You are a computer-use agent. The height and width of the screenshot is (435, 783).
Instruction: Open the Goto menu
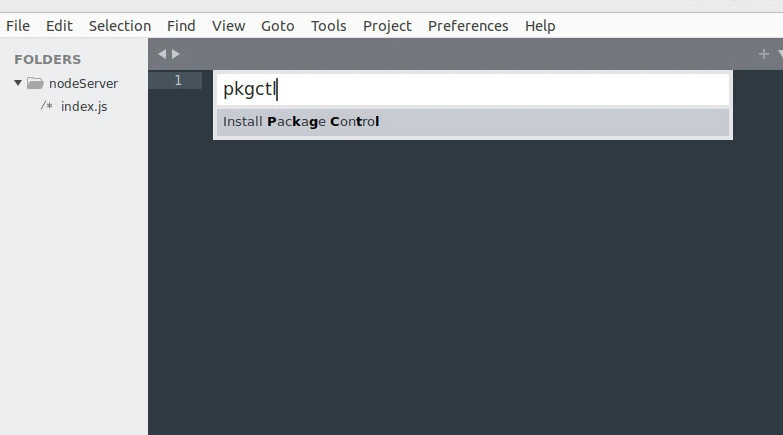tap(277, 26)
